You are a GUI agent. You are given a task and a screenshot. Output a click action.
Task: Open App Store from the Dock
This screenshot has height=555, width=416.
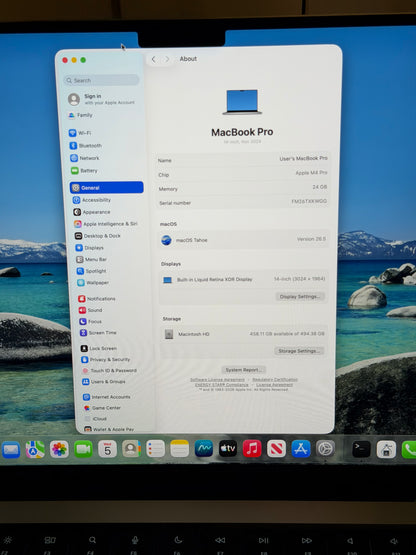coord(301,449)
